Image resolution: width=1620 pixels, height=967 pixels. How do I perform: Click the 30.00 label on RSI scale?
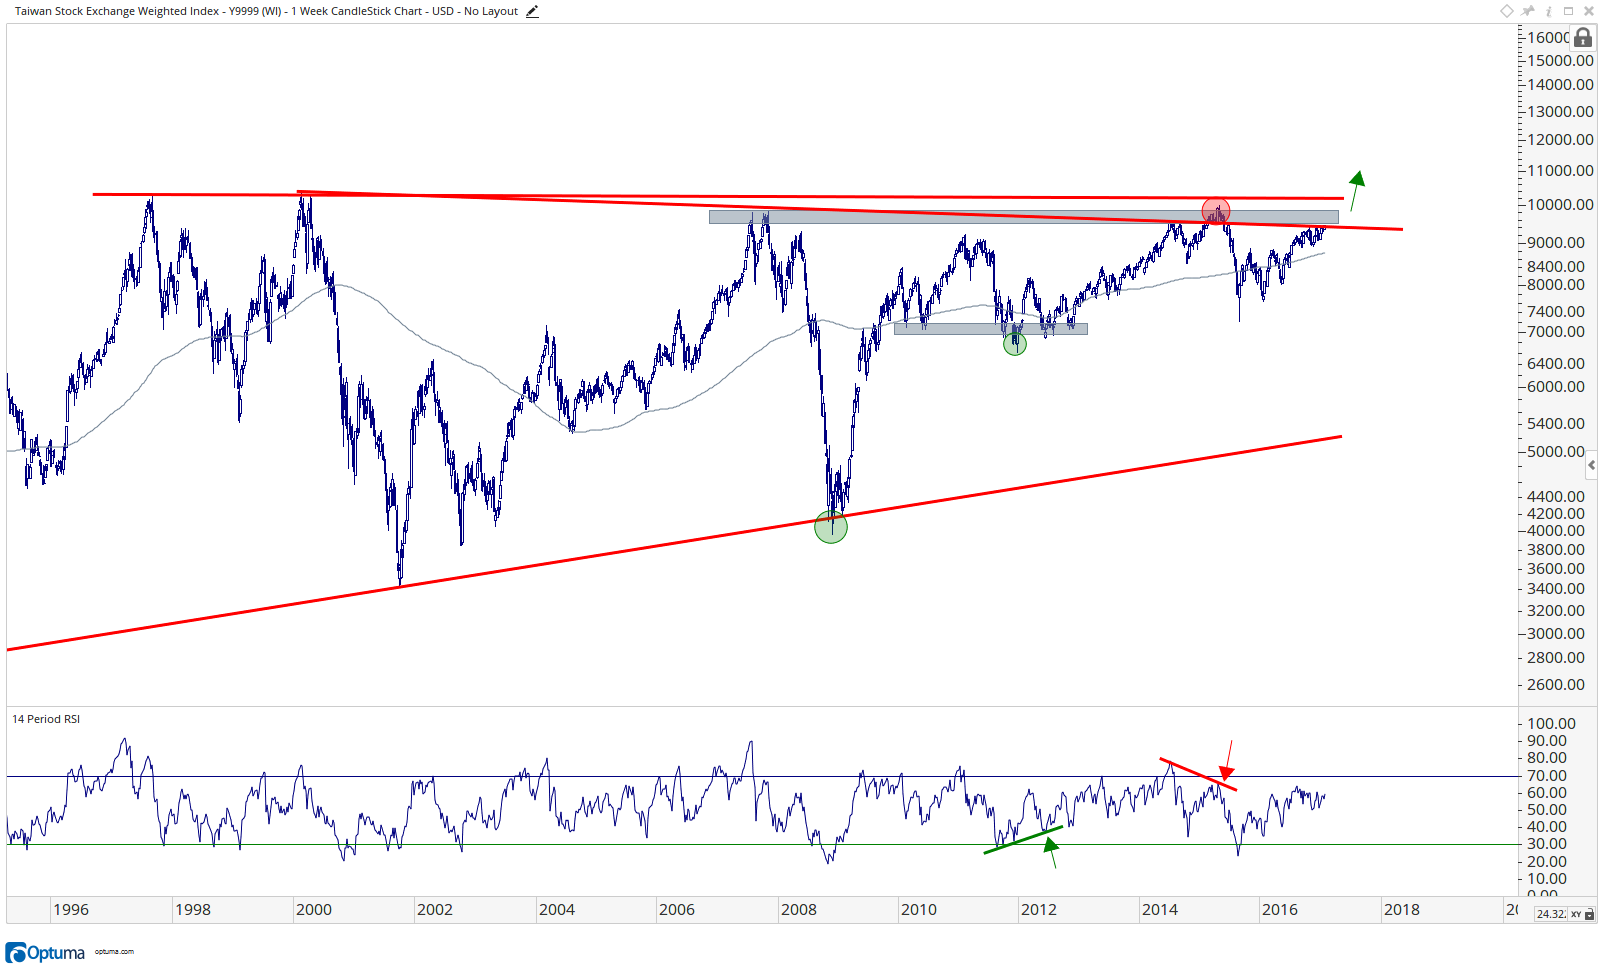1547,844
